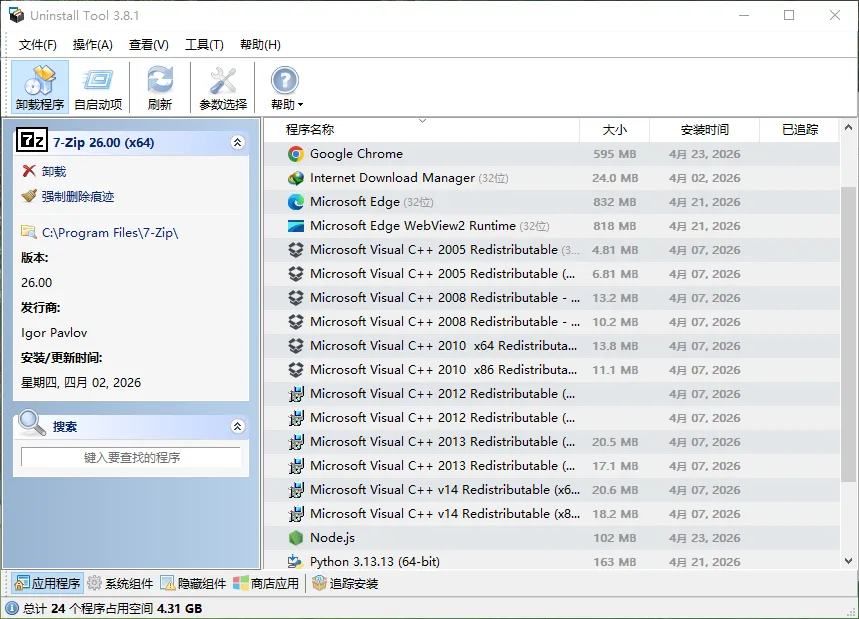Click the program list scroll up arrow
859x619 pixels.
848,127
